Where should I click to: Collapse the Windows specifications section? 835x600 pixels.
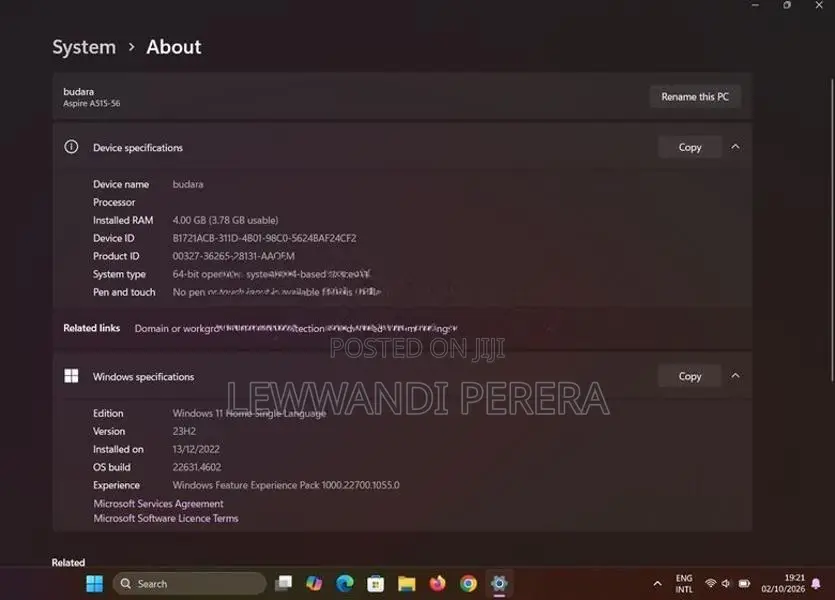click(x=735, y=376)
